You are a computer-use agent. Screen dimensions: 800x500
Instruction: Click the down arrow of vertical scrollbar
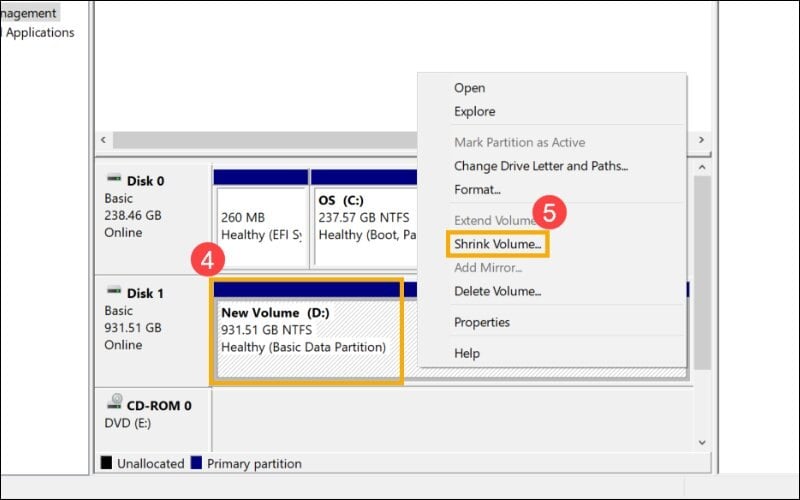coord(702,441)
